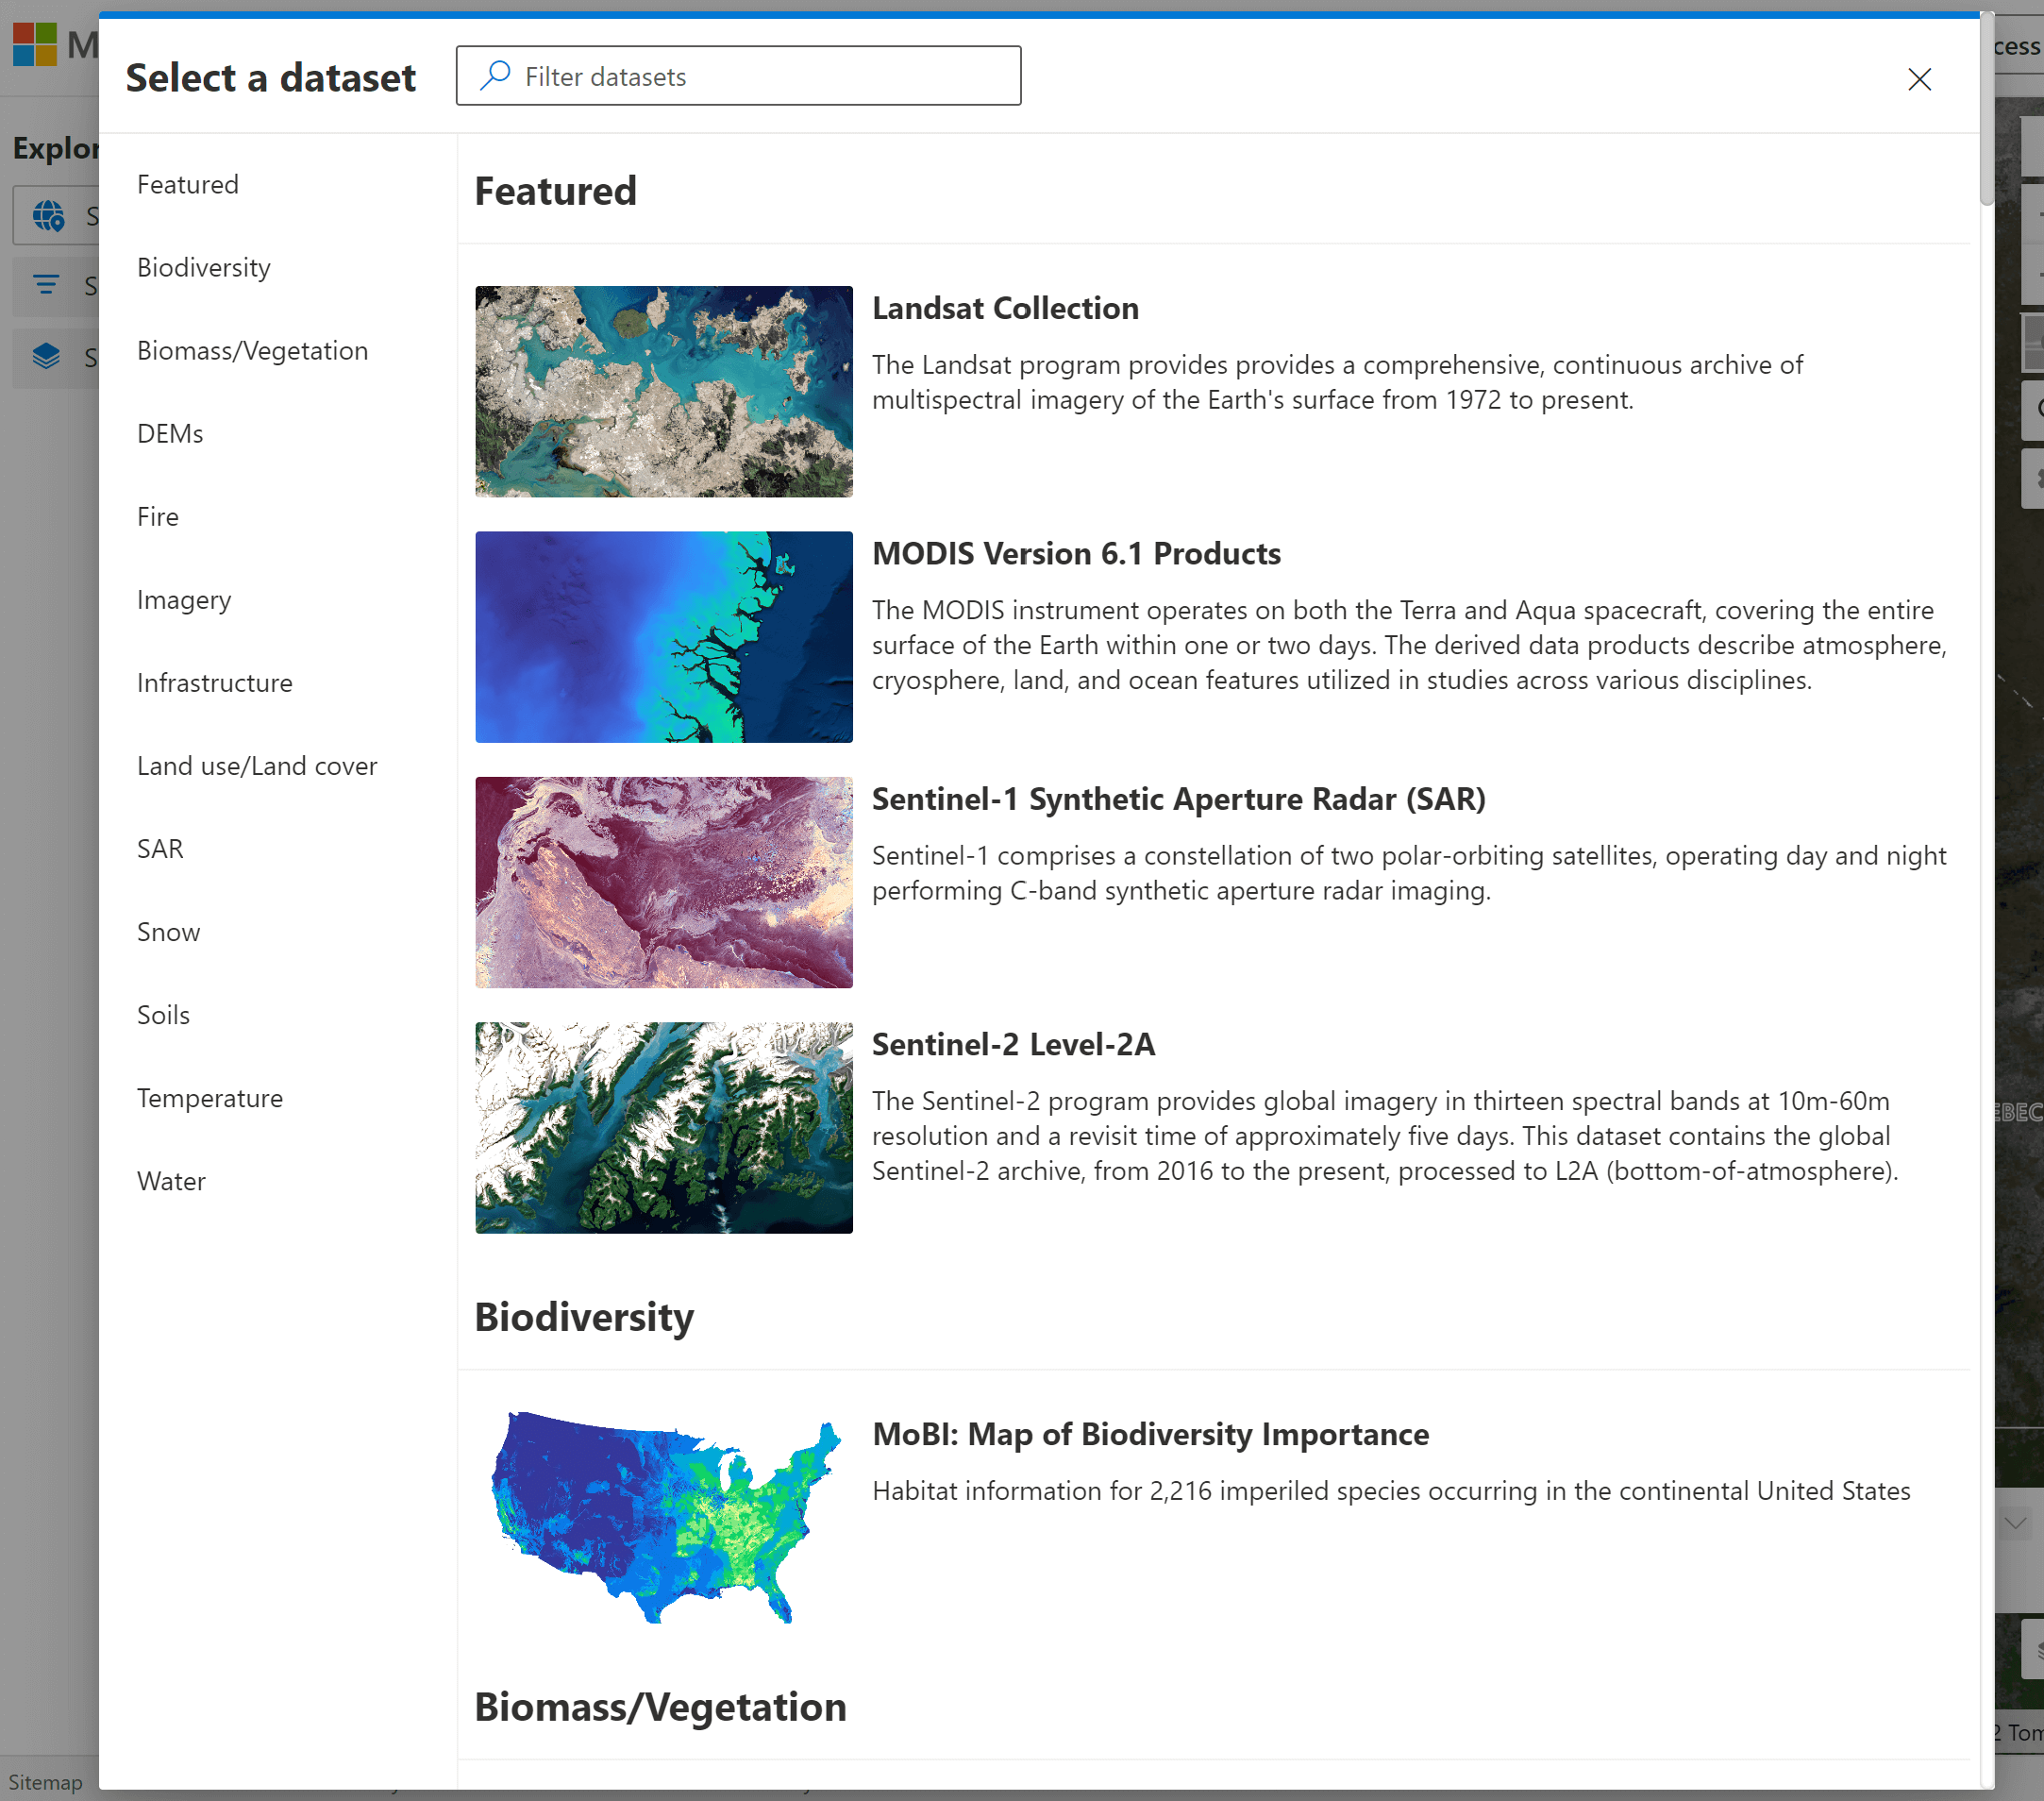Click the Filter datasets input field
The width and height of the screenshot is (2044, 1801).
click(x=737, y=75)
